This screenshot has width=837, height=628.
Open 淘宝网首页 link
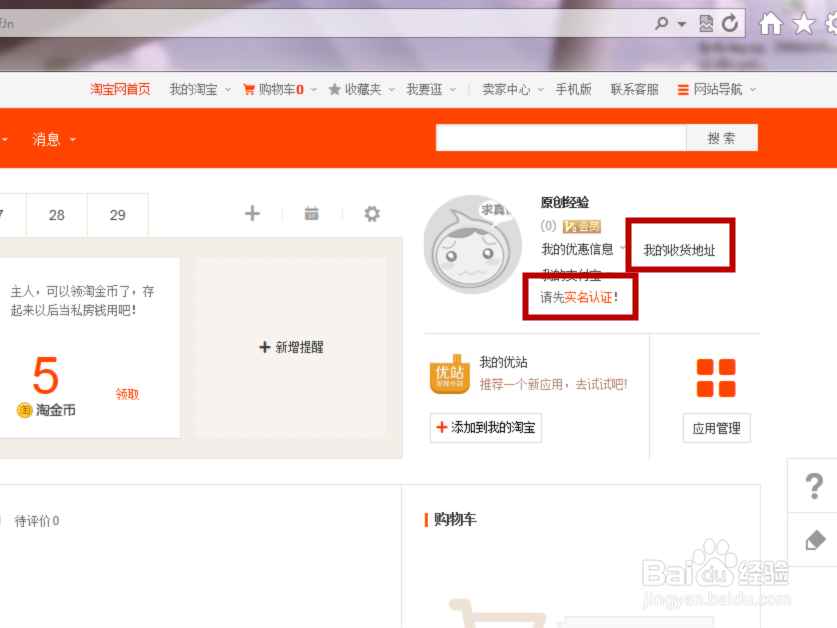pyautogui.click(x=120, y=89)
